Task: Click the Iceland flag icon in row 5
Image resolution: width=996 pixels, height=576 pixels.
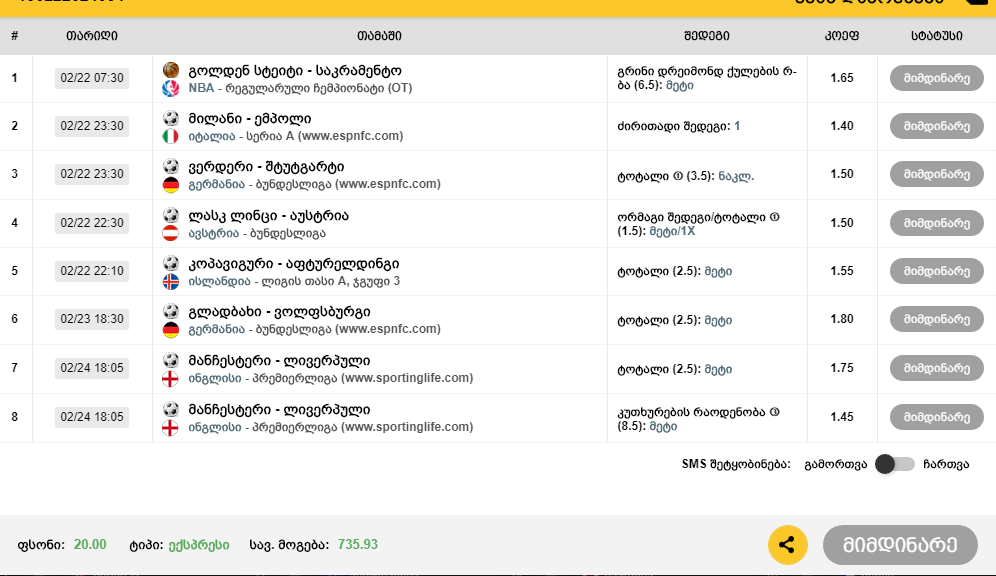Action: [170, 281]
